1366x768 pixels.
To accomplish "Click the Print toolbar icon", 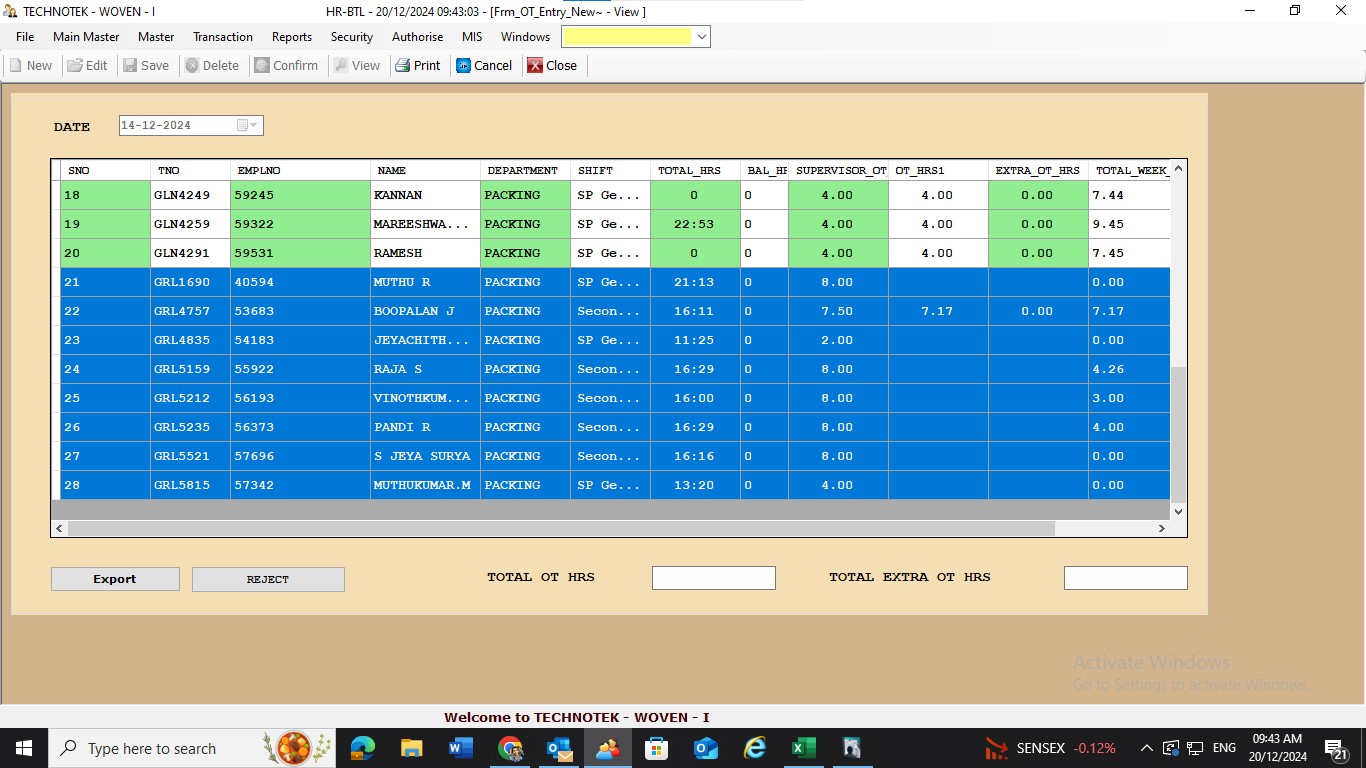I will [x=403, y=66].
